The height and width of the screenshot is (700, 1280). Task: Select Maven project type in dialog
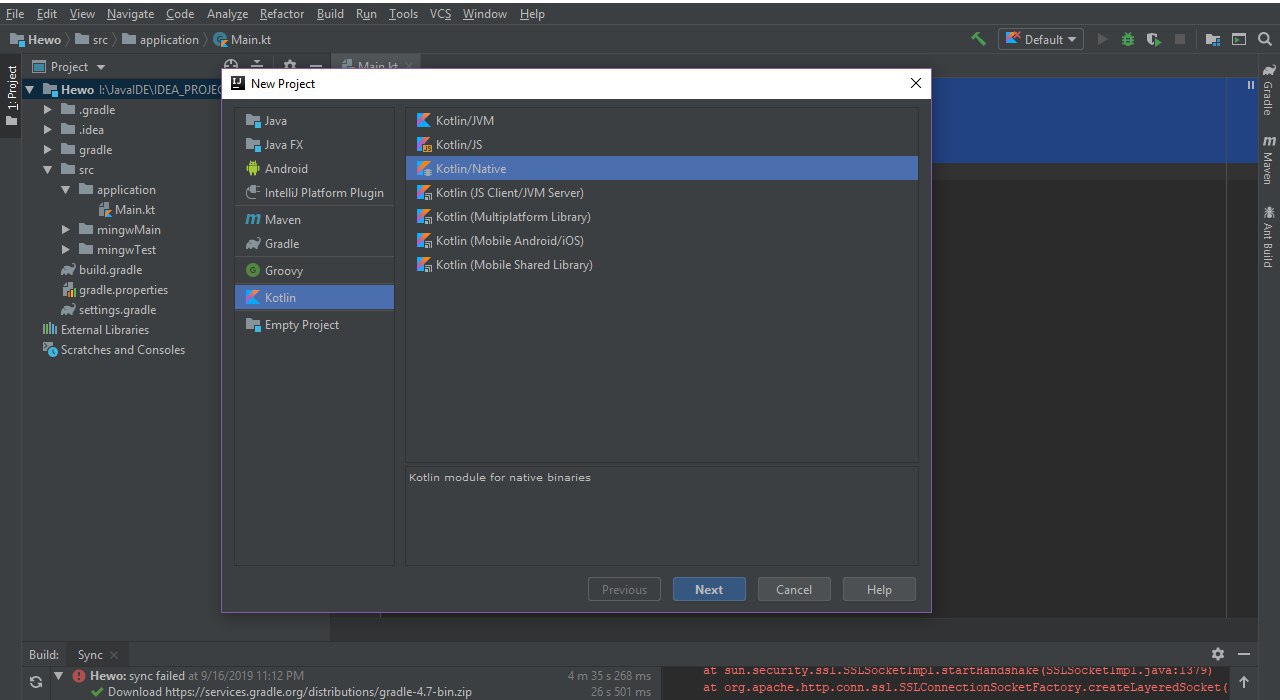pos(314,219)
